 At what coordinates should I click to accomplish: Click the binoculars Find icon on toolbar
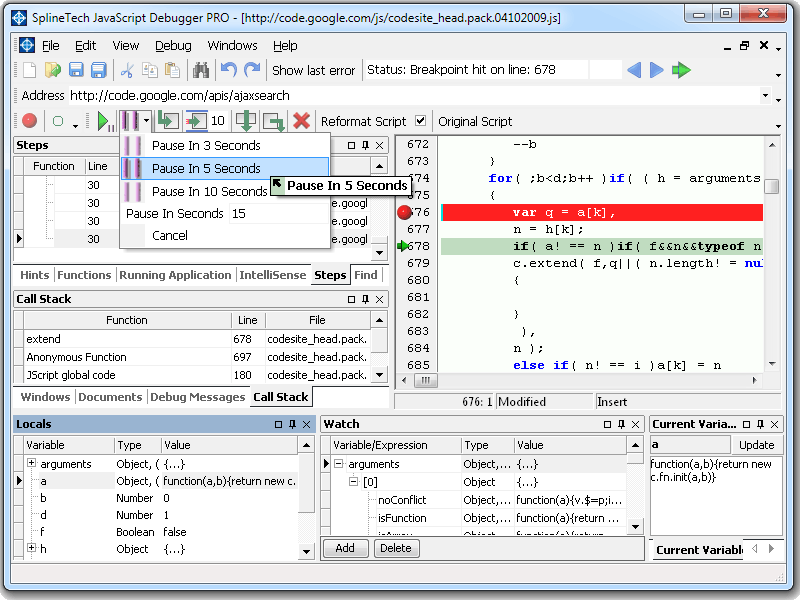coord(200,70)
